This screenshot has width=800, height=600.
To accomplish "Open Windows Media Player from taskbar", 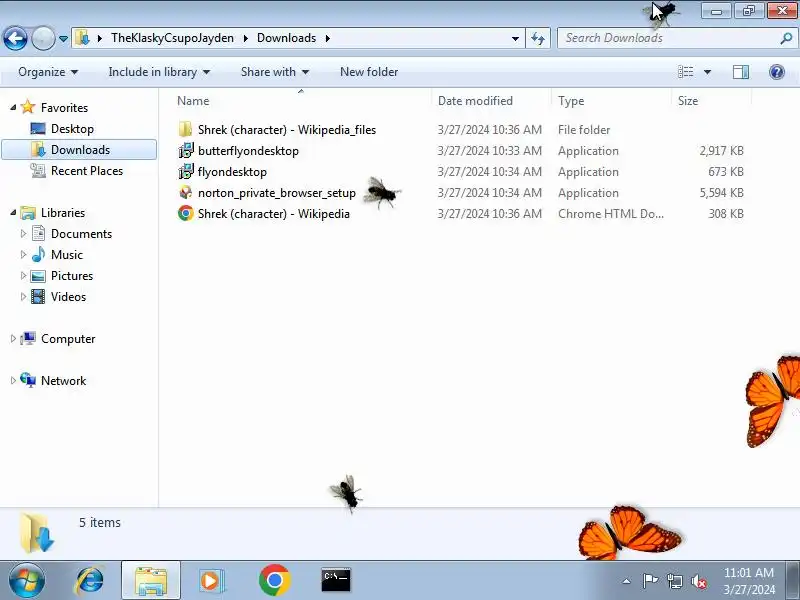I will pyautogui.click(x=210, y=581).
